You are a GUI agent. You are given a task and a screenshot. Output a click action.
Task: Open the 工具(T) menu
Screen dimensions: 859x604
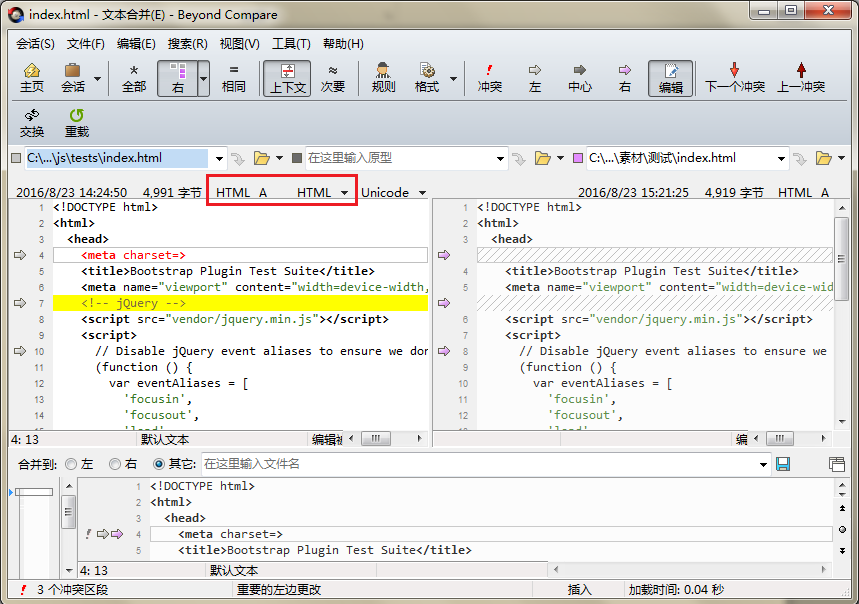pos(291,44)
